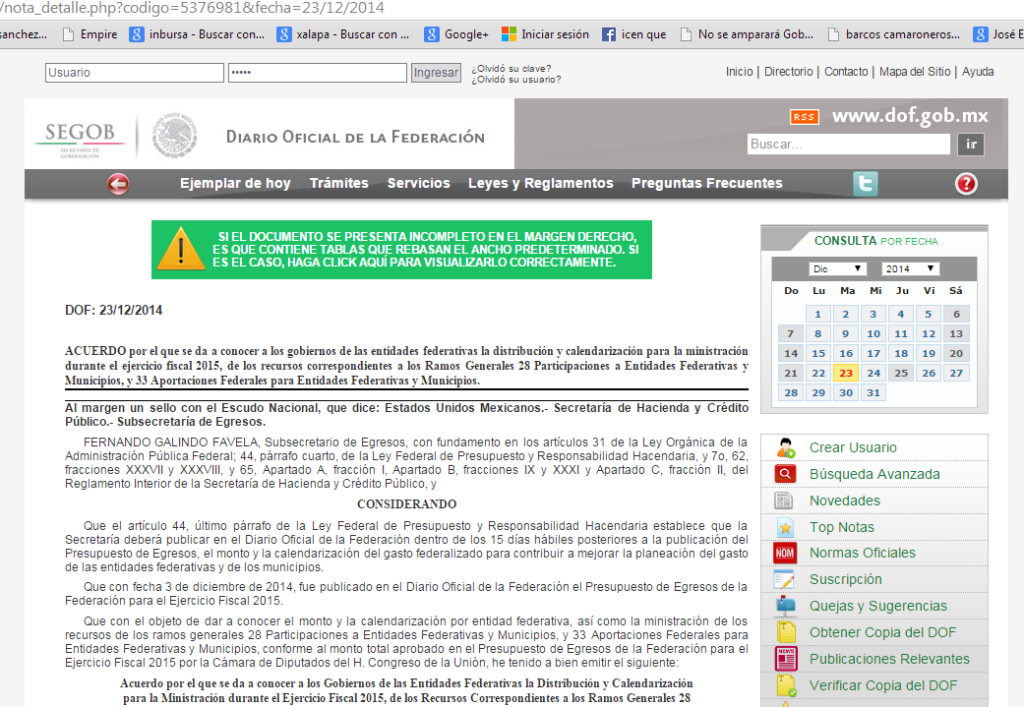
Task: Click the yellow warning triangle icon
Action: click(x=181, y=249)
